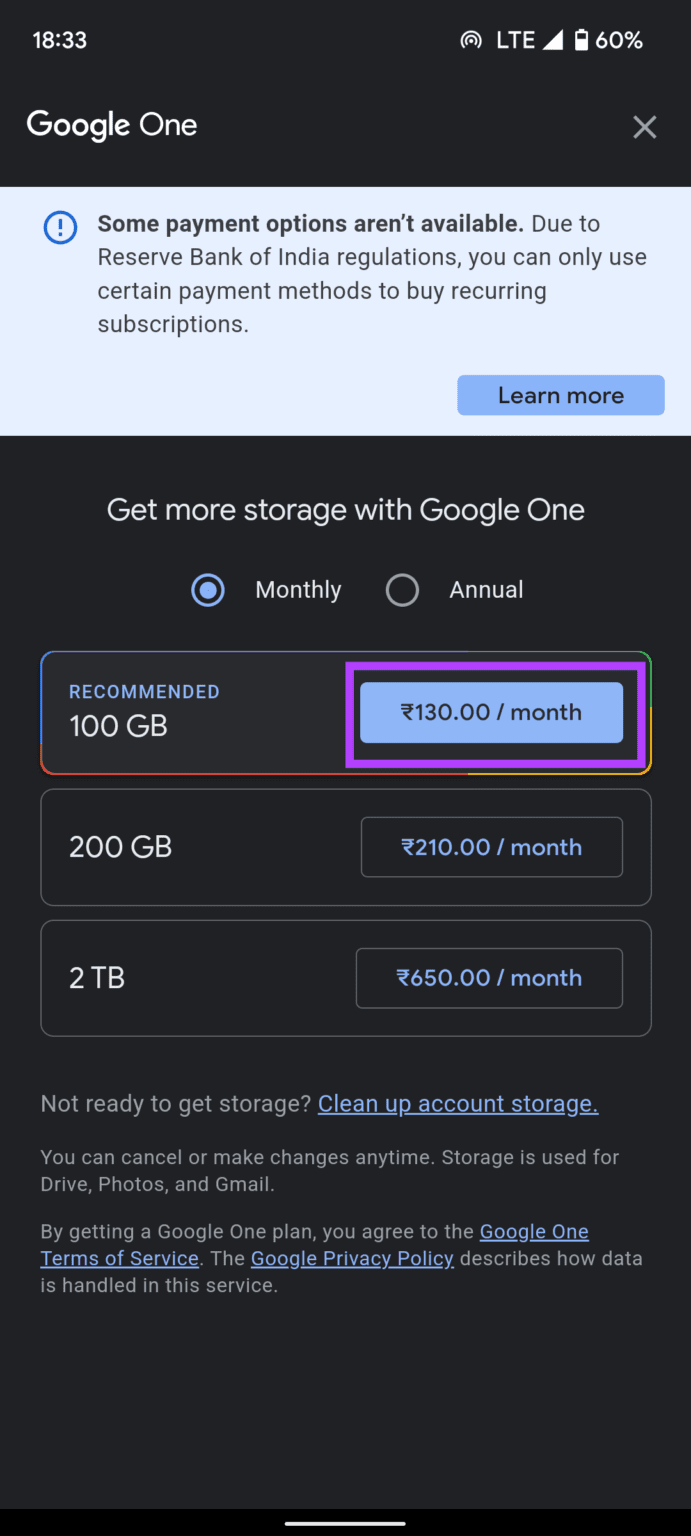Select the recommended 100 GB plan card
Viewport: 691px width, 1536px height.
tap(180, 712)
